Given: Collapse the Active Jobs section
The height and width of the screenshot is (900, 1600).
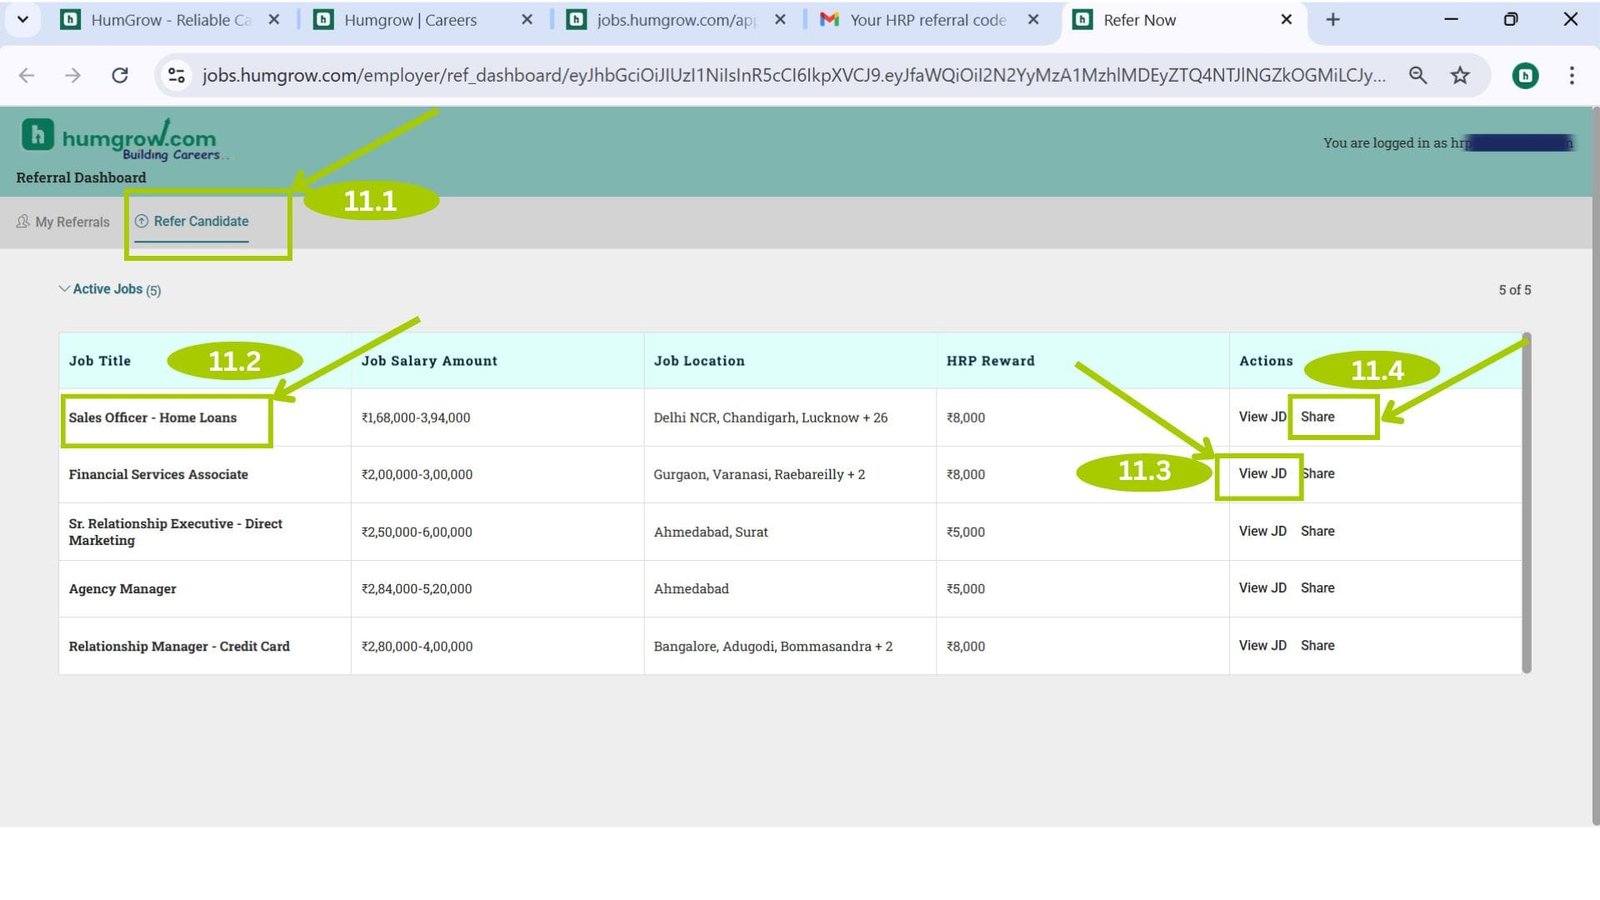Looking at the screenshot, I should tap(109, 289).
